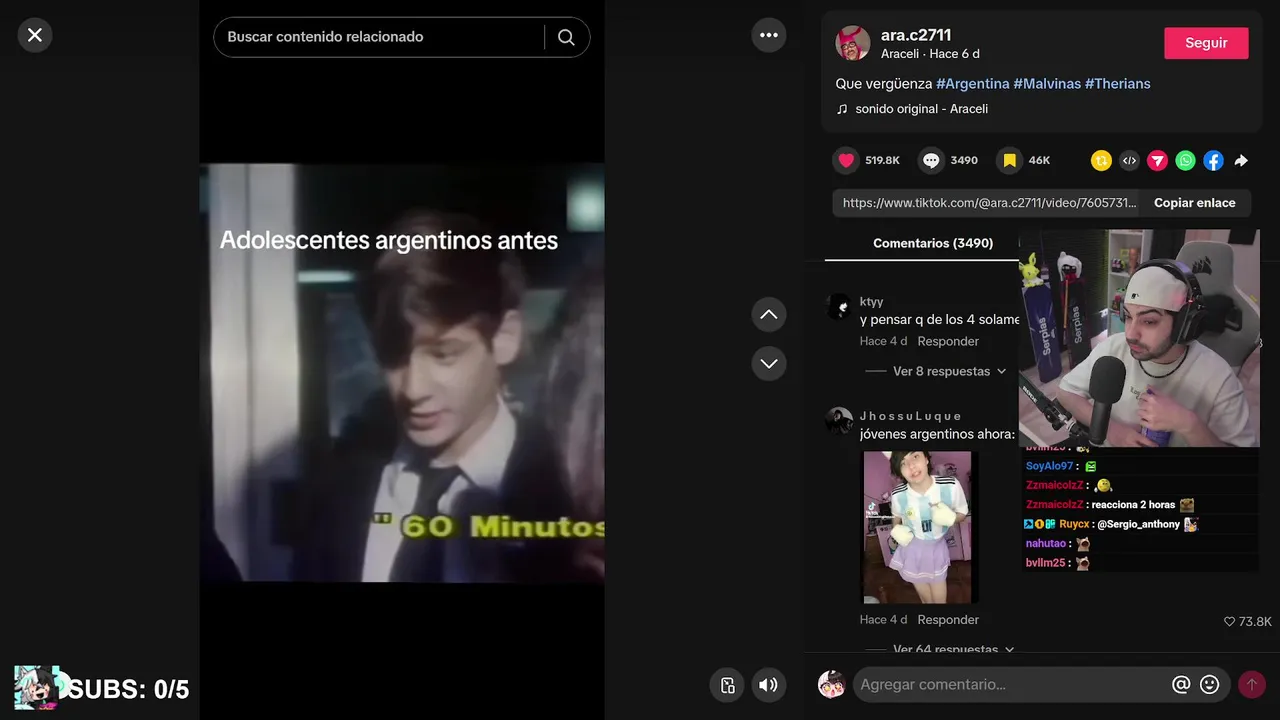Viewport: 1280px width, 720px height.
Task: Open the three-dot more options menu
Action: [x=768, y=35]
